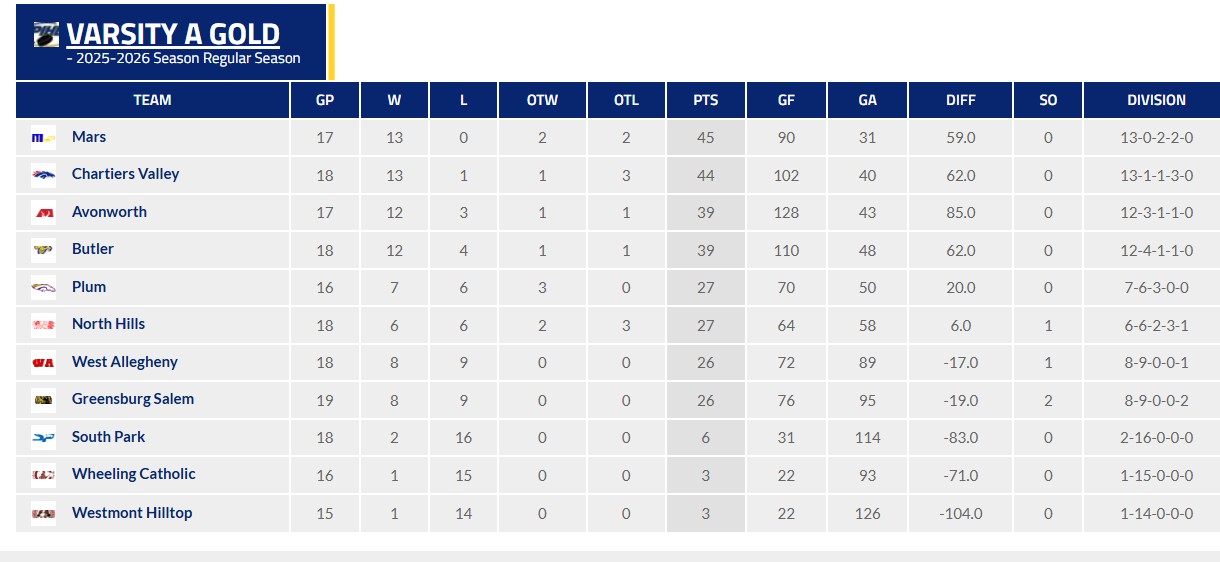Open the Varsity A Gold heading link
The image size is (1220, 562).
coord(173,34)
